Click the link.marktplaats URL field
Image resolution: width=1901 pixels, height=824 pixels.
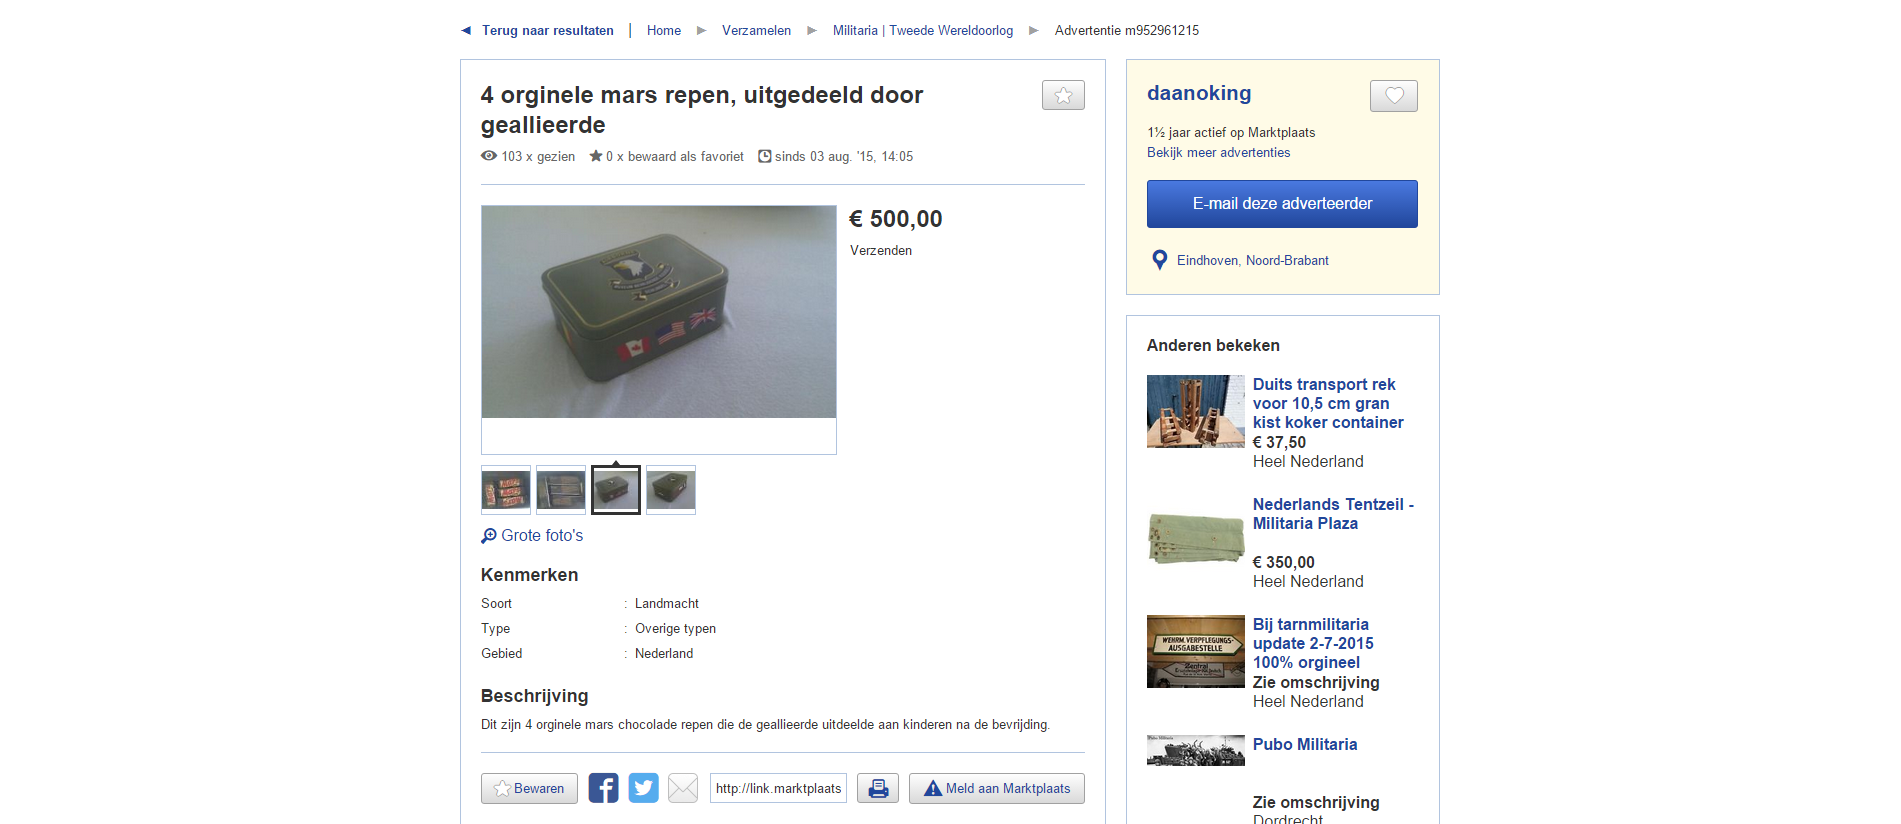[x=778, y=788]
